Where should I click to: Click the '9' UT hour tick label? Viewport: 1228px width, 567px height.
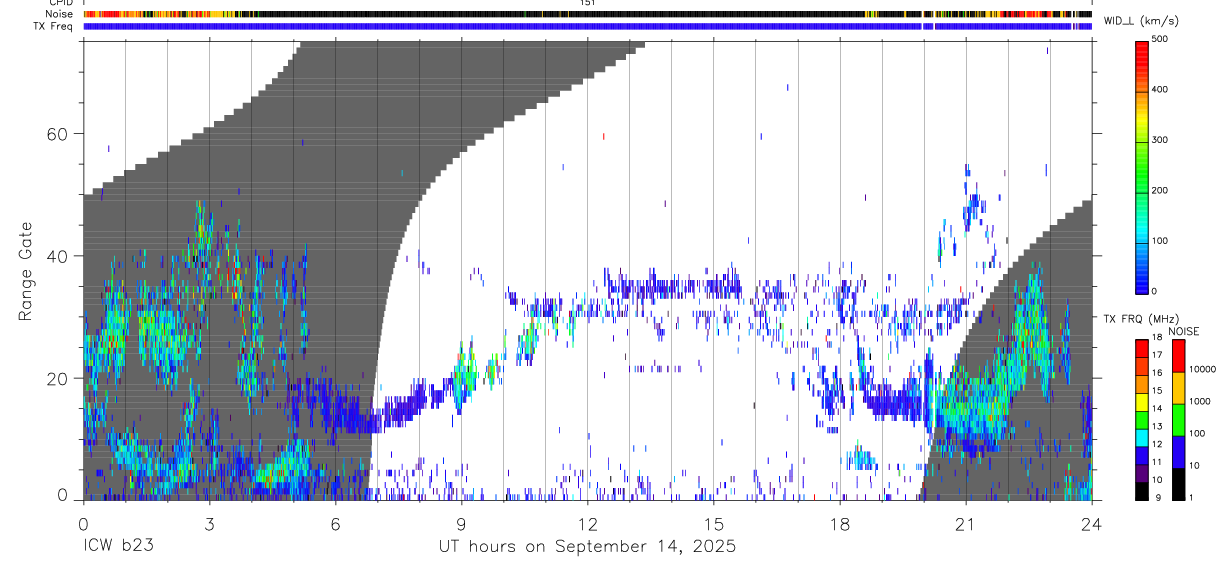(461, 524)
